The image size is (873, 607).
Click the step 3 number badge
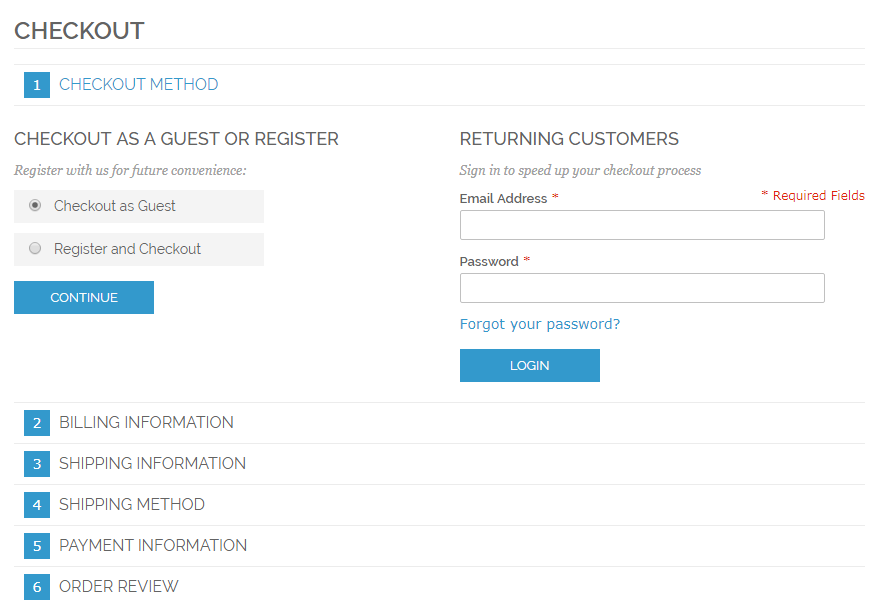36,464
